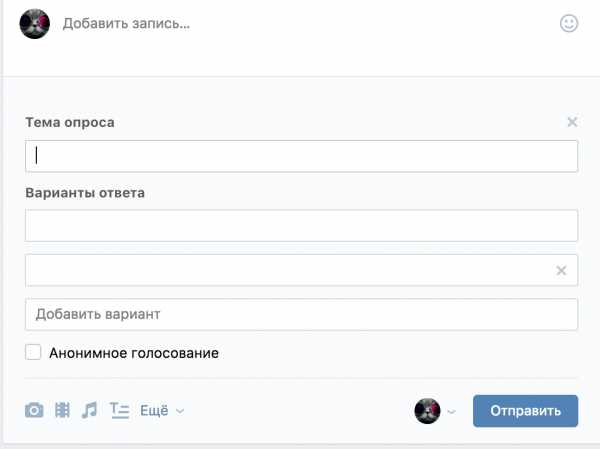Click the Отправить button
The height and width of the screenshot is (449, 600).
point(525,411)
